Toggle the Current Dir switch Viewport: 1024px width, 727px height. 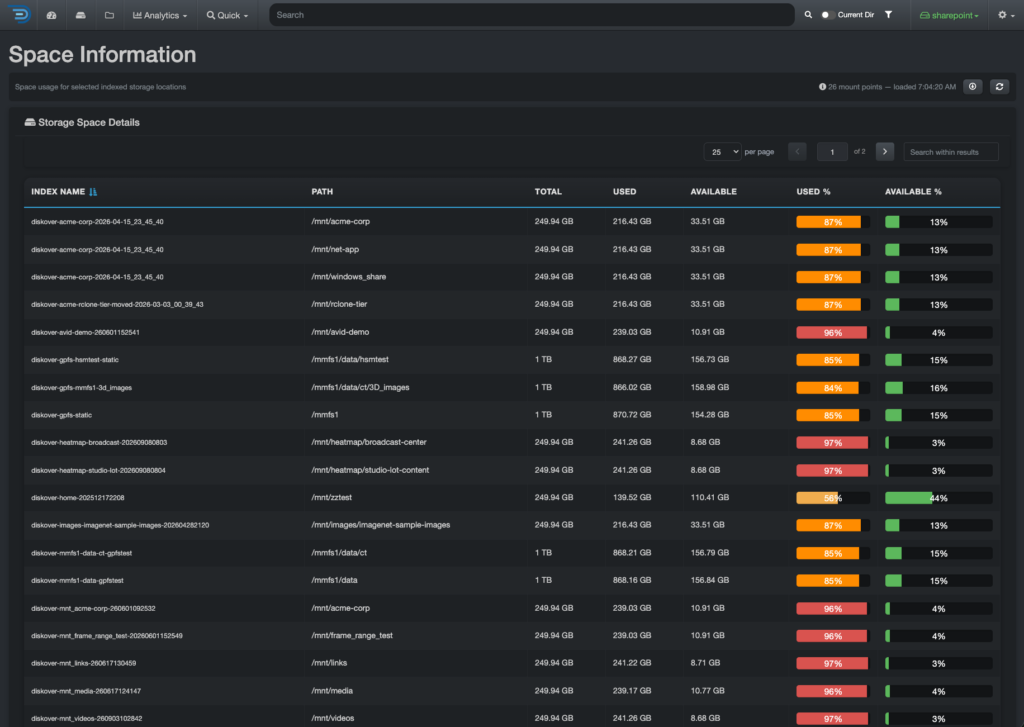click(827, 14)
